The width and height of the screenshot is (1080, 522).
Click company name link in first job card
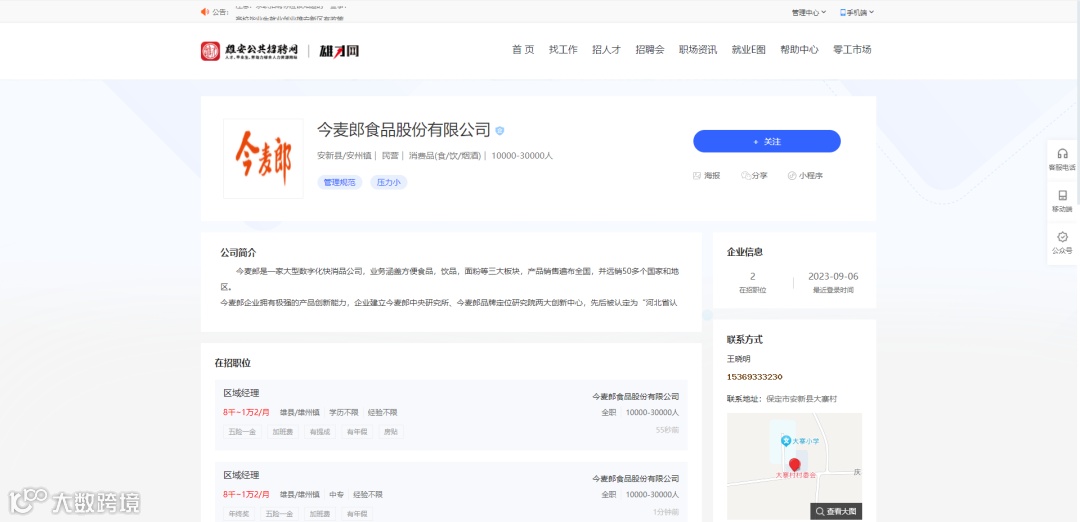[636, 397]
